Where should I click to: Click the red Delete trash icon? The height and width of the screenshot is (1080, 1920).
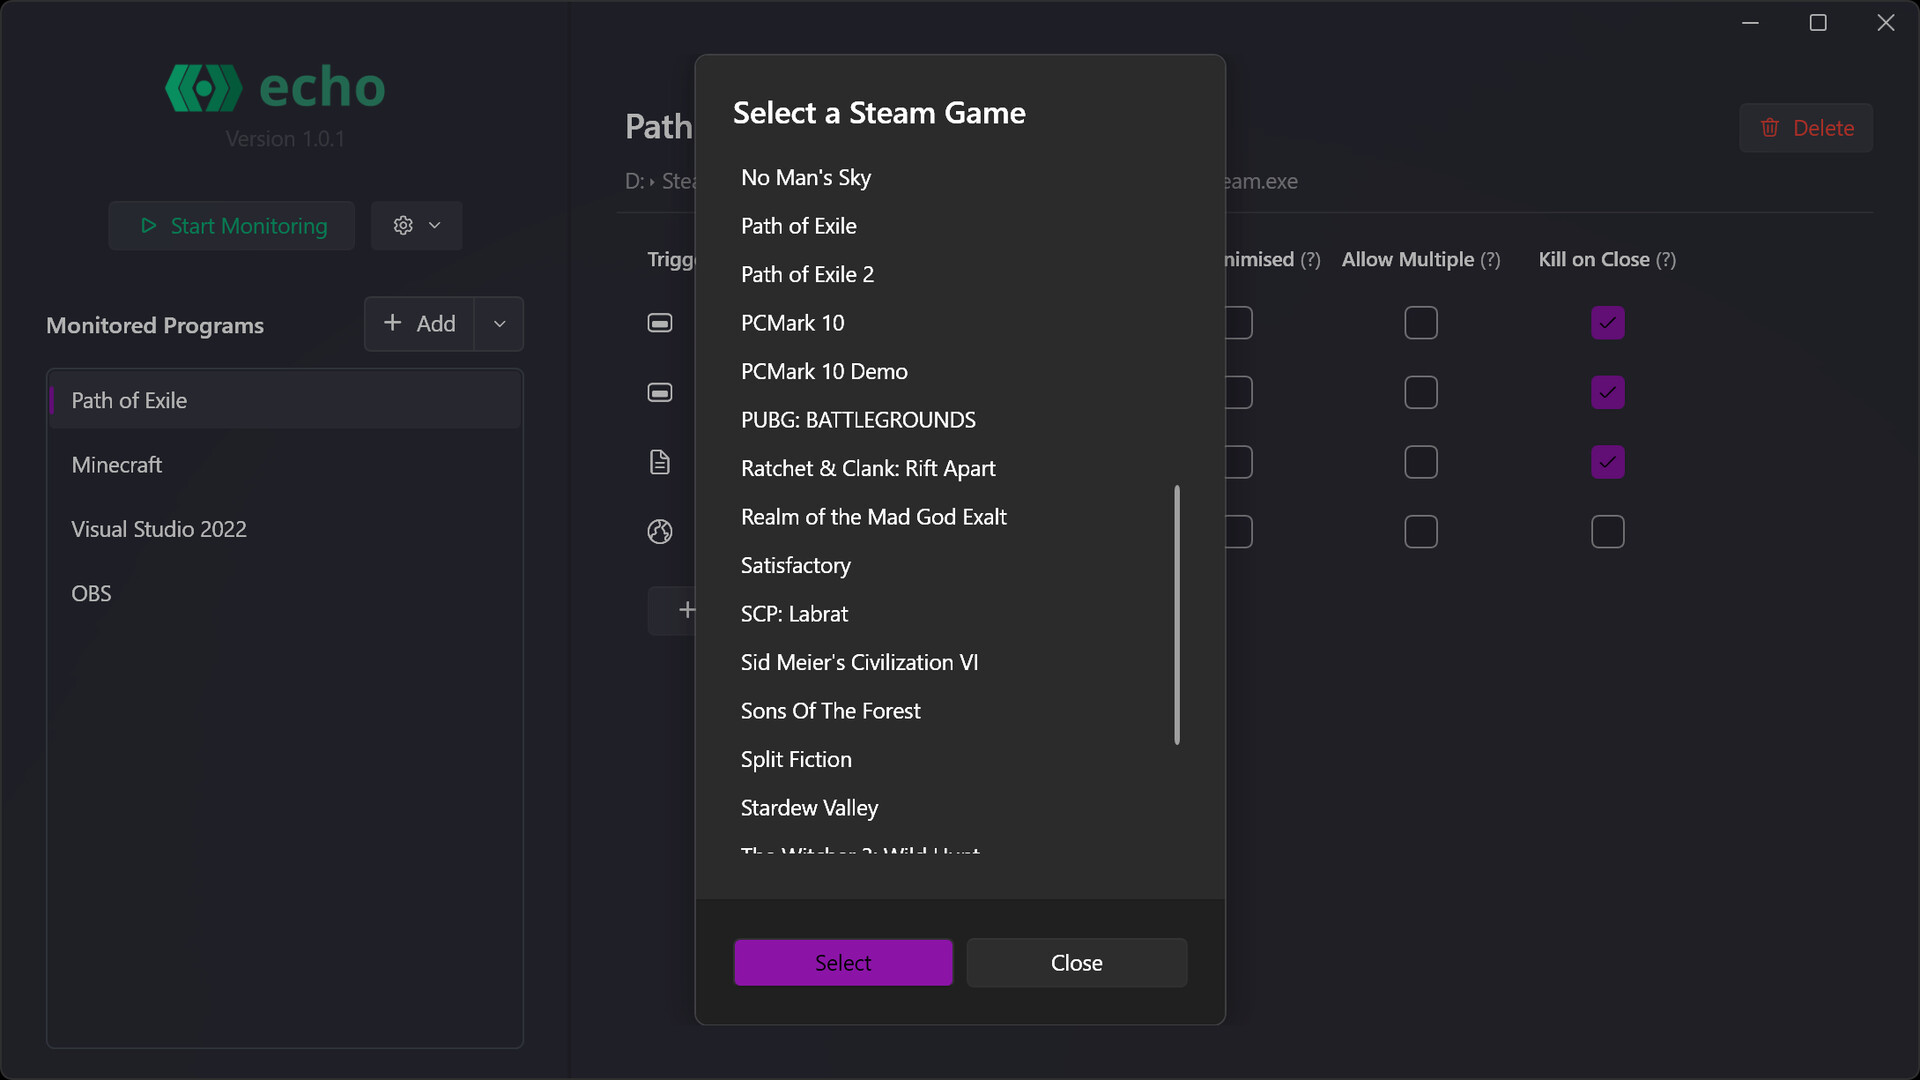1770,128
